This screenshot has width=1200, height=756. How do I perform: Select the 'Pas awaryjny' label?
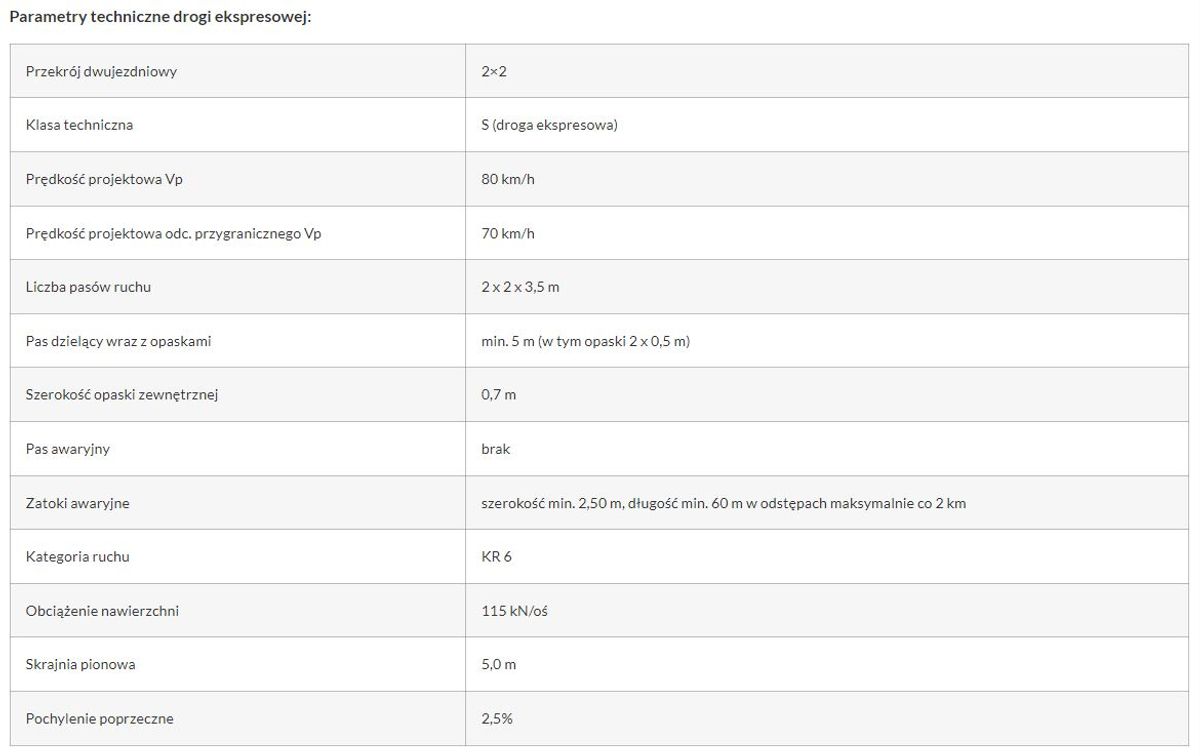click(67, 449)
